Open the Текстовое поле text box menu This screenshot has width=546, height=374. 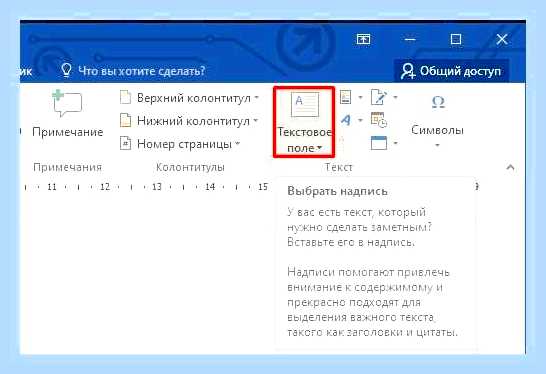(304, 122)
